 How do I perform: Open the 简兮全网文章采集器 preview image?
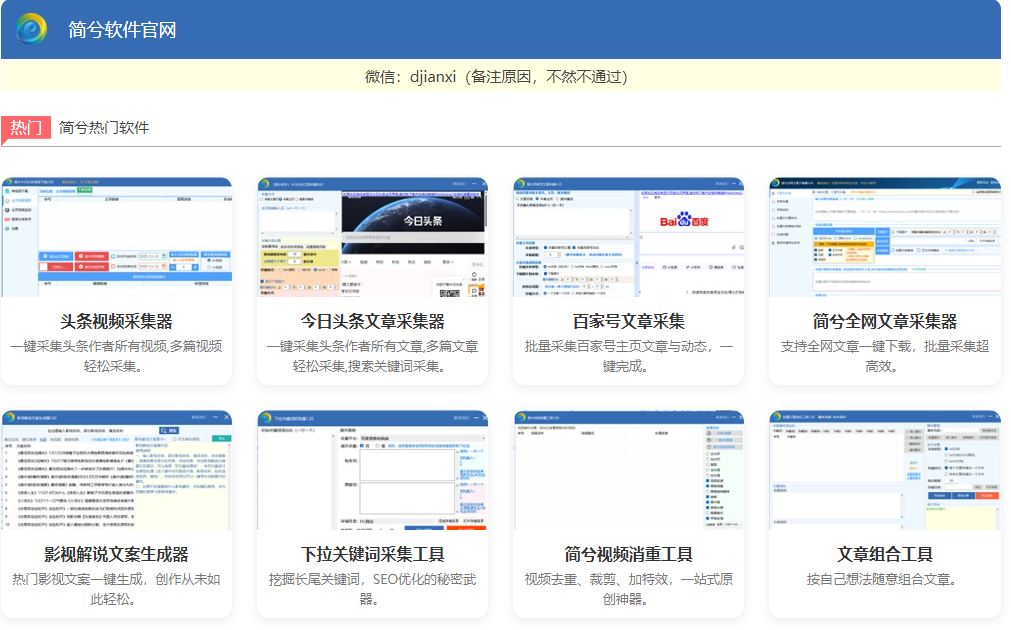[884, 237]
